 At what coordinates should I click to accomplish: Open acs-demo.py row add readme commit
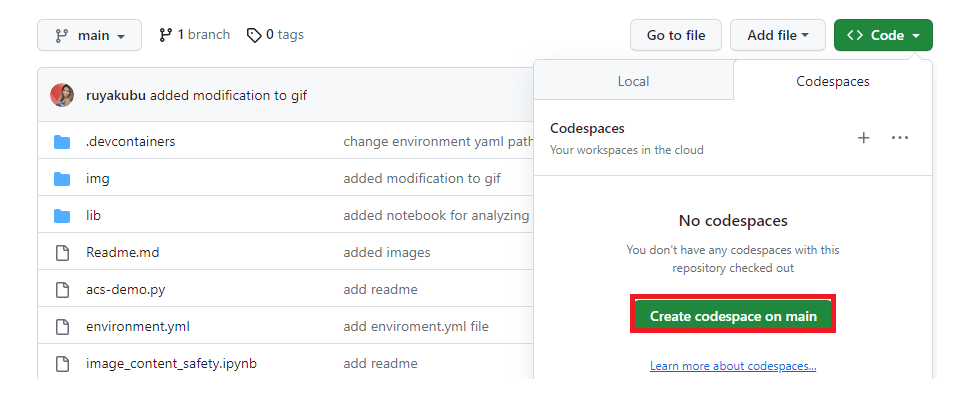[x=381, y=289]
